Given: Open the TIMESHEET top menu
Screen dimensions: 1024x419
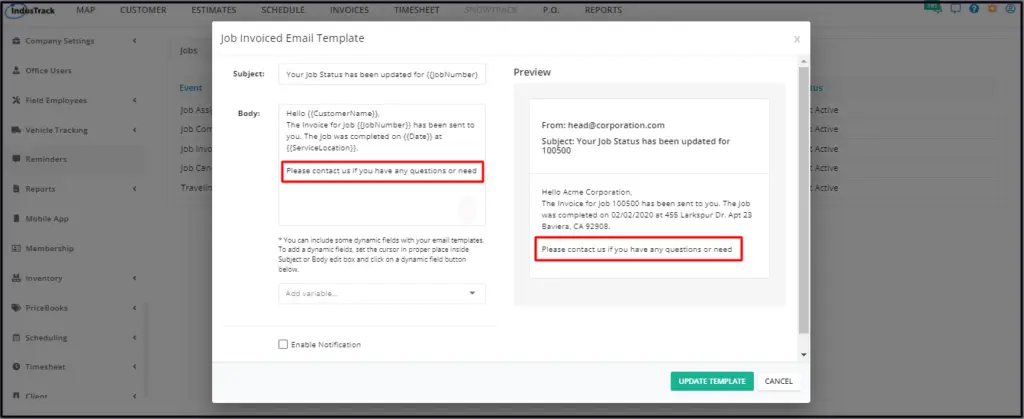Looking at the screenshot, I should [x=417, y=10].
